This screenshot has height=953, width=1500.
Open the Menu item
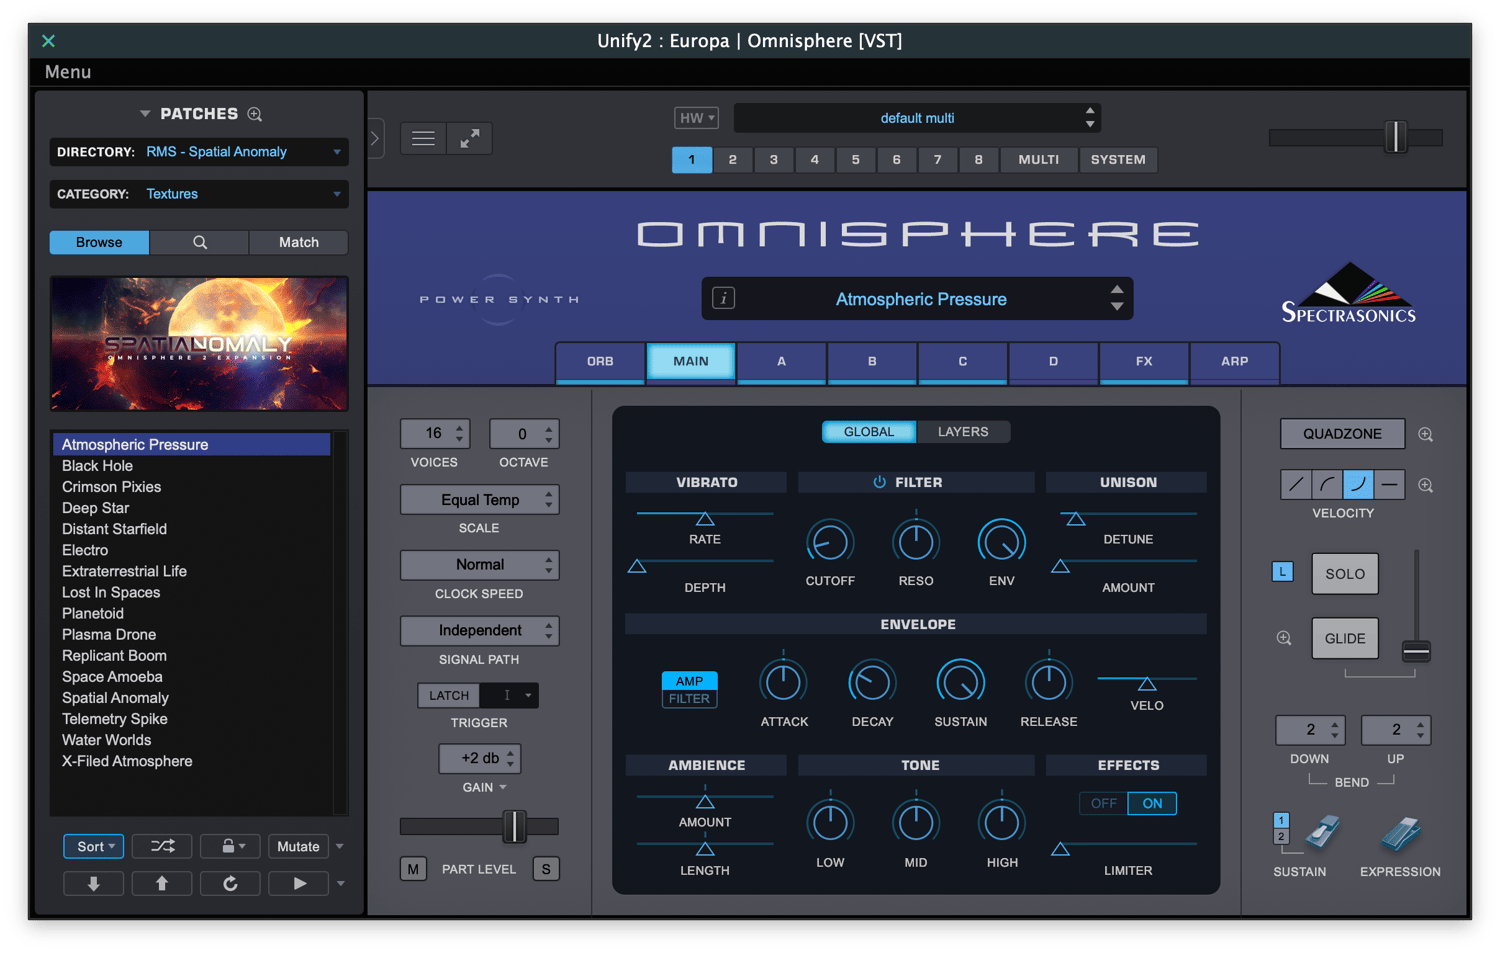coord(68,72)
